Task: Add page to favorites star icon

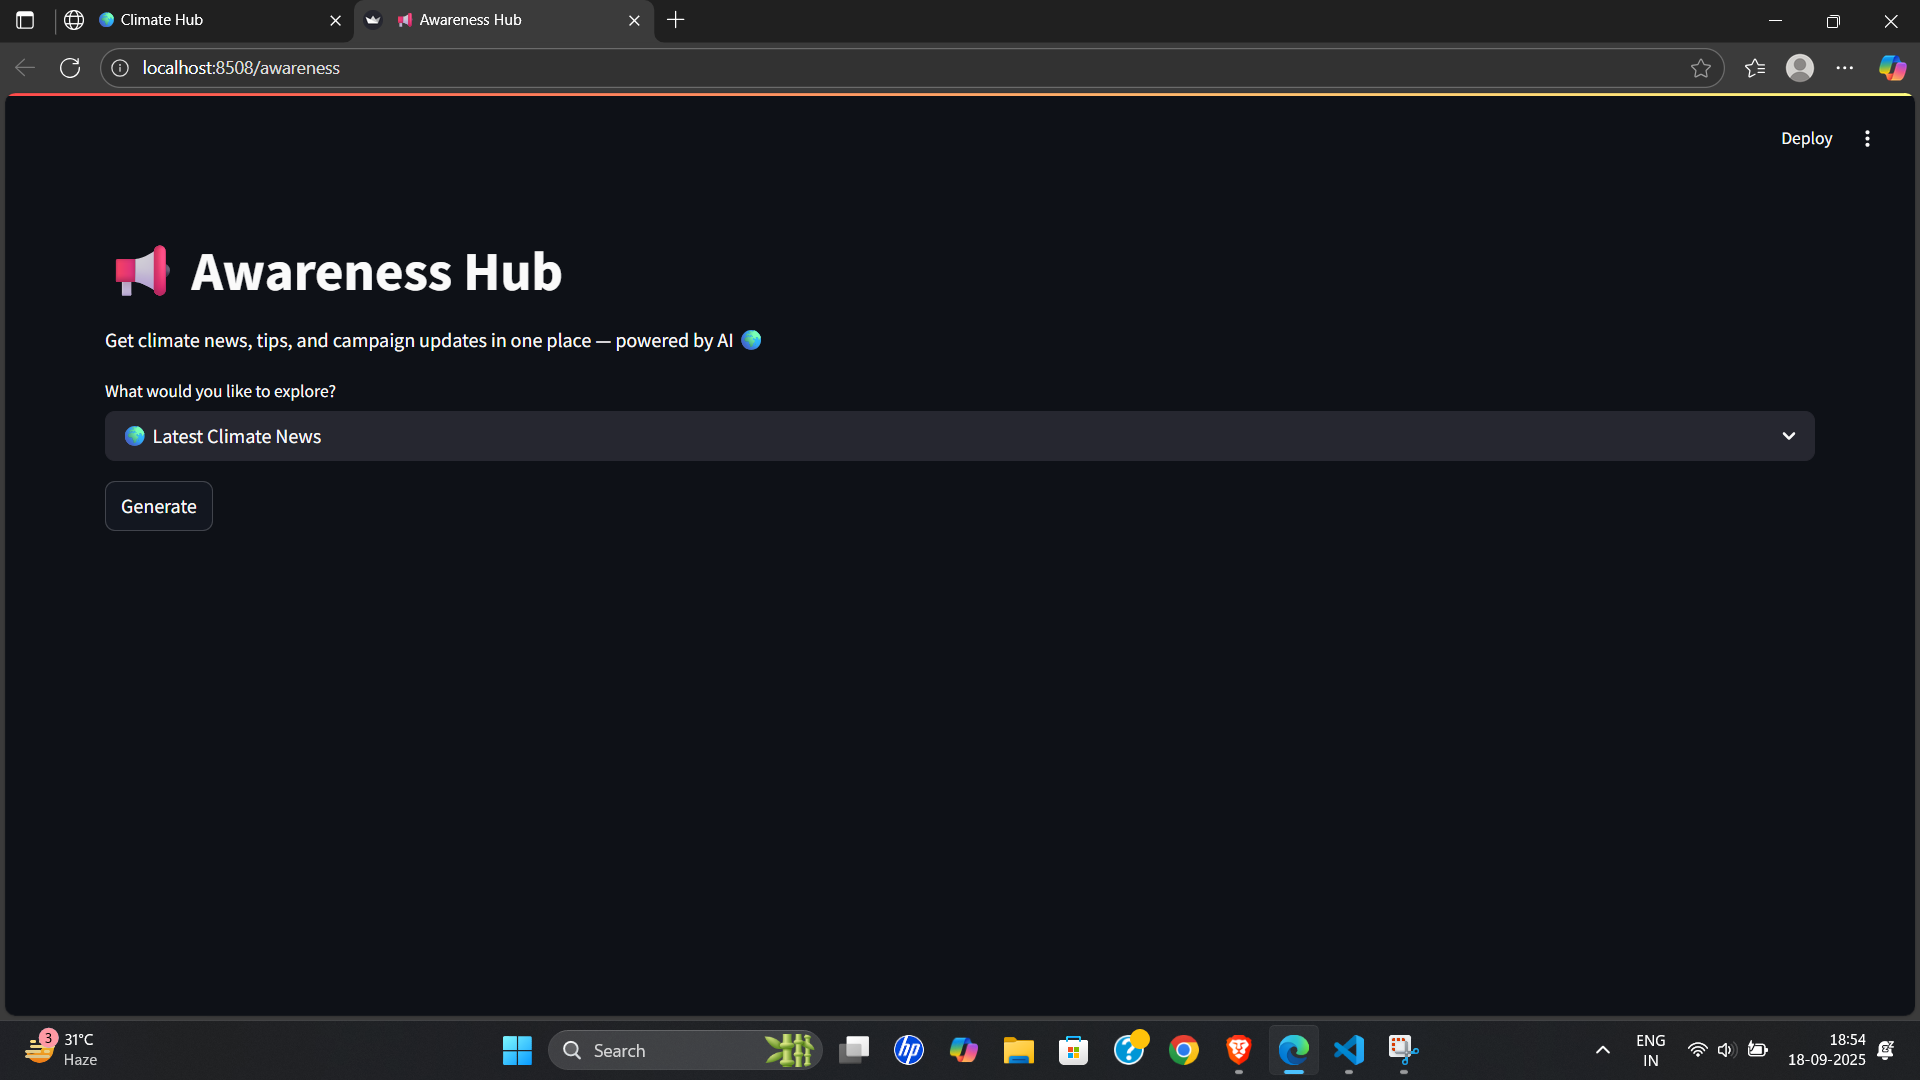Action: click(x=1701, y=68)
